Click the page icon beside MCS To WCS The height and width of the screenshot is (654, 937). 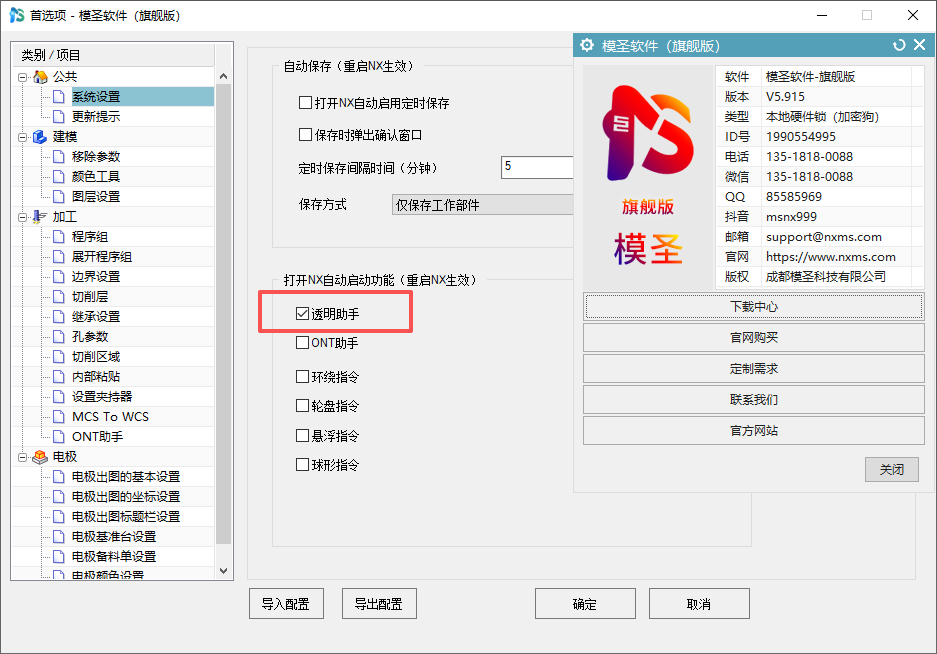coord(59,417)
